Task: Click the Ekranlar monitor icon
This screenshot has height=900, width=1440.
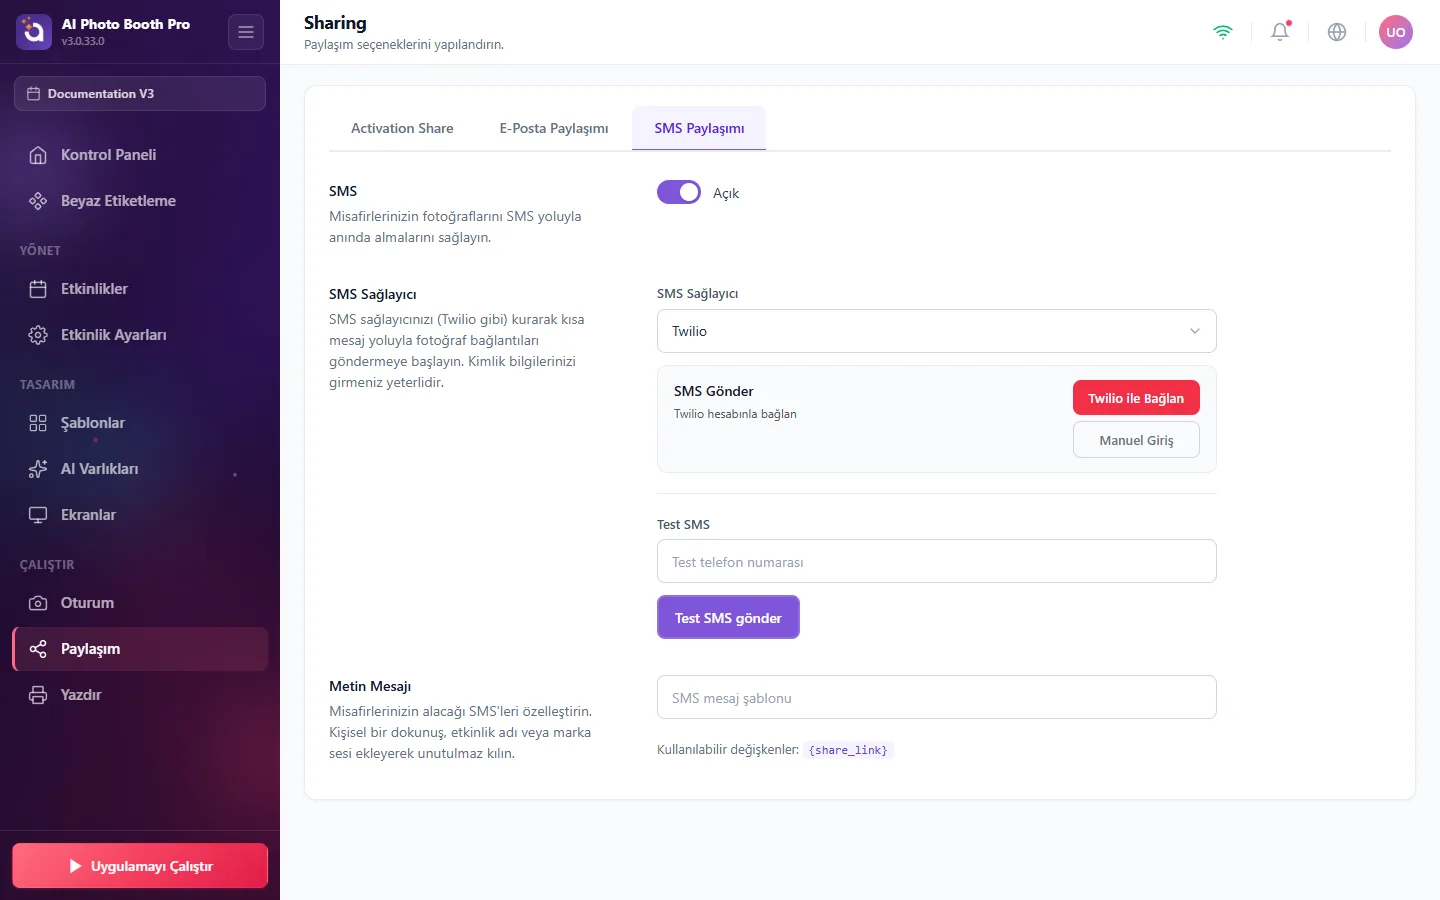Action: click(x=38, y=515)
